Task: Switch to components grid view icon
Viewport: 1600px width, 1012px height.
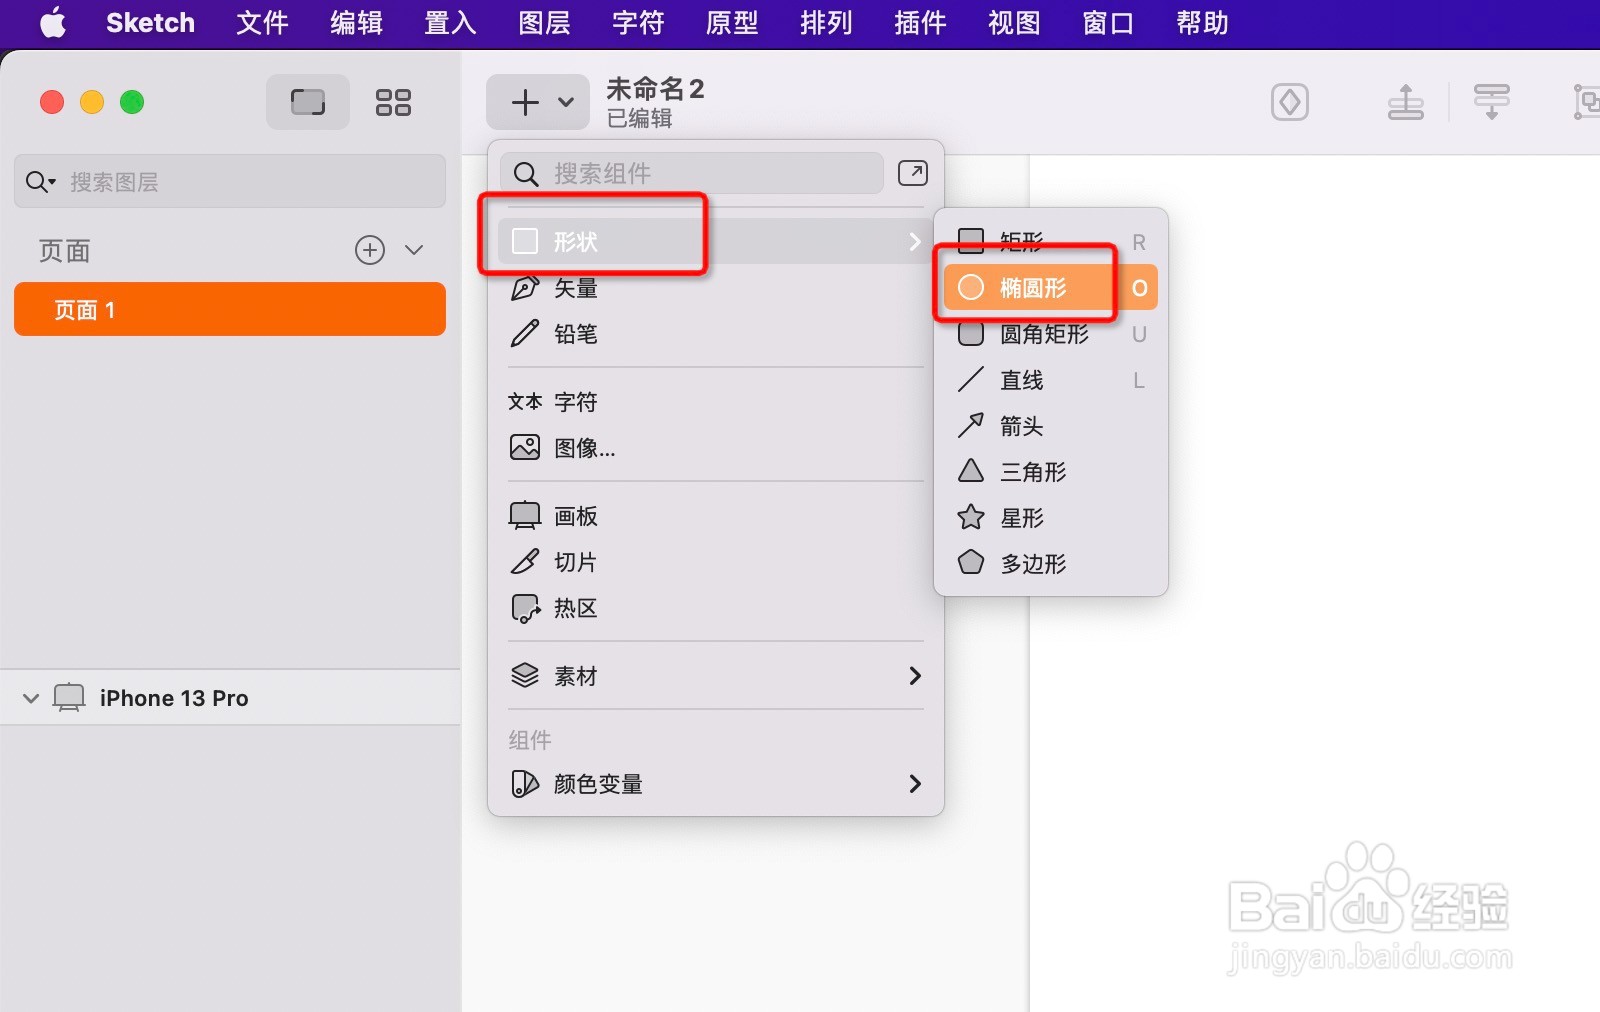Action: (x=393, y=102)
